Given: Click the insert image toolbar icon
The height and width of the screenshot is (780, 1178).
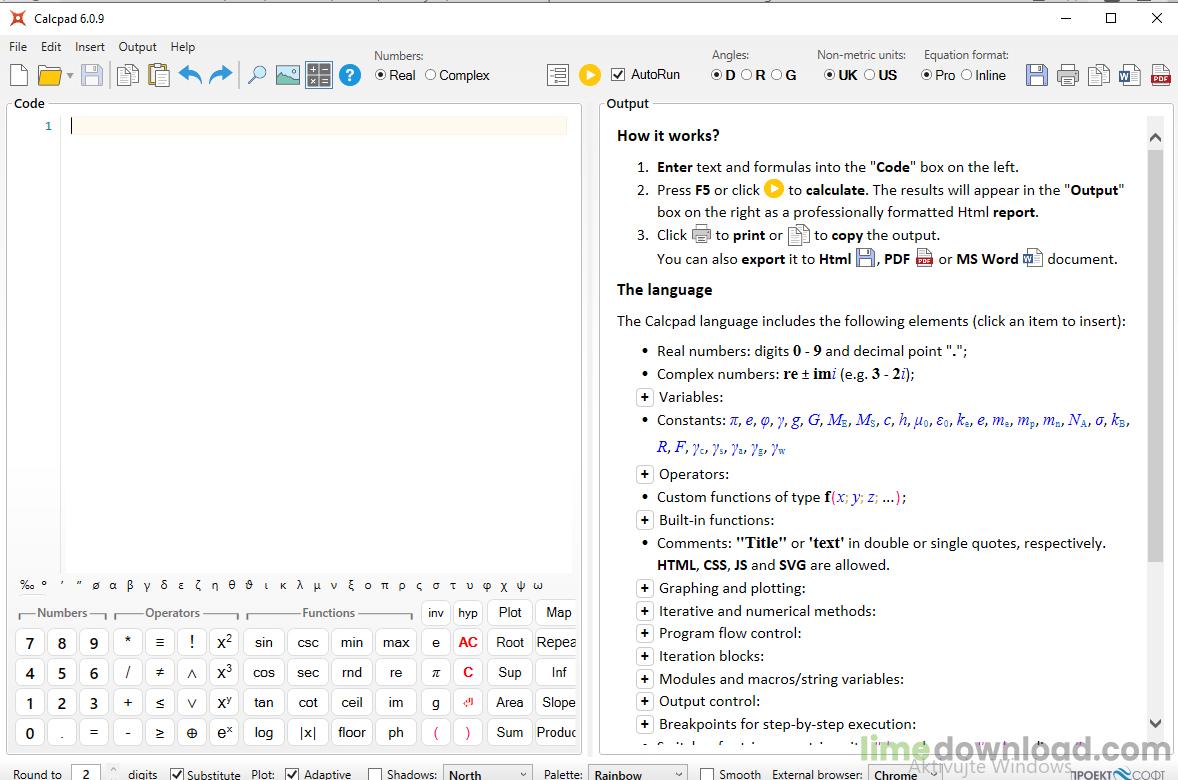Looking at the screenshot, I should (288, 75).
